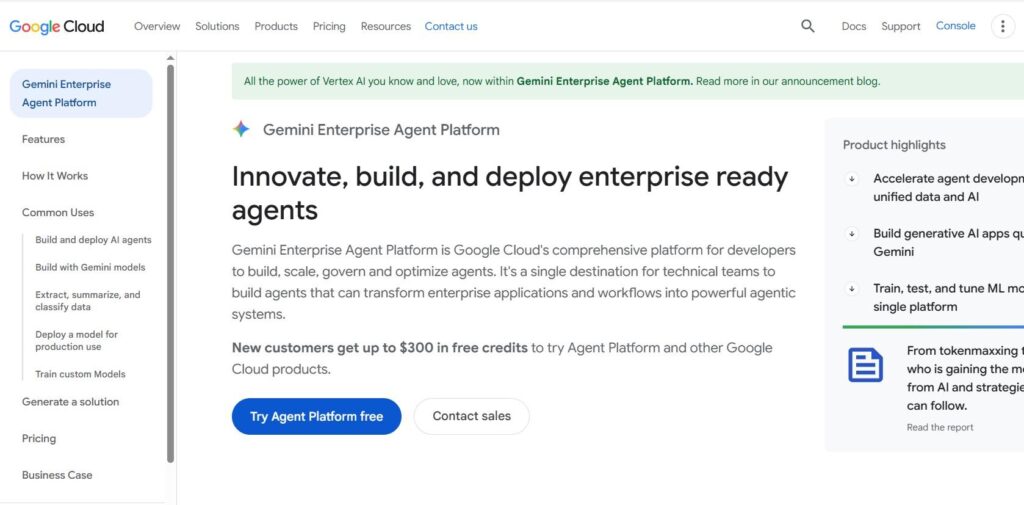Open the search magnifier icon
The width and height of the screenshot is (1024, 505).
pyautogui.click(x=808, y=26)
